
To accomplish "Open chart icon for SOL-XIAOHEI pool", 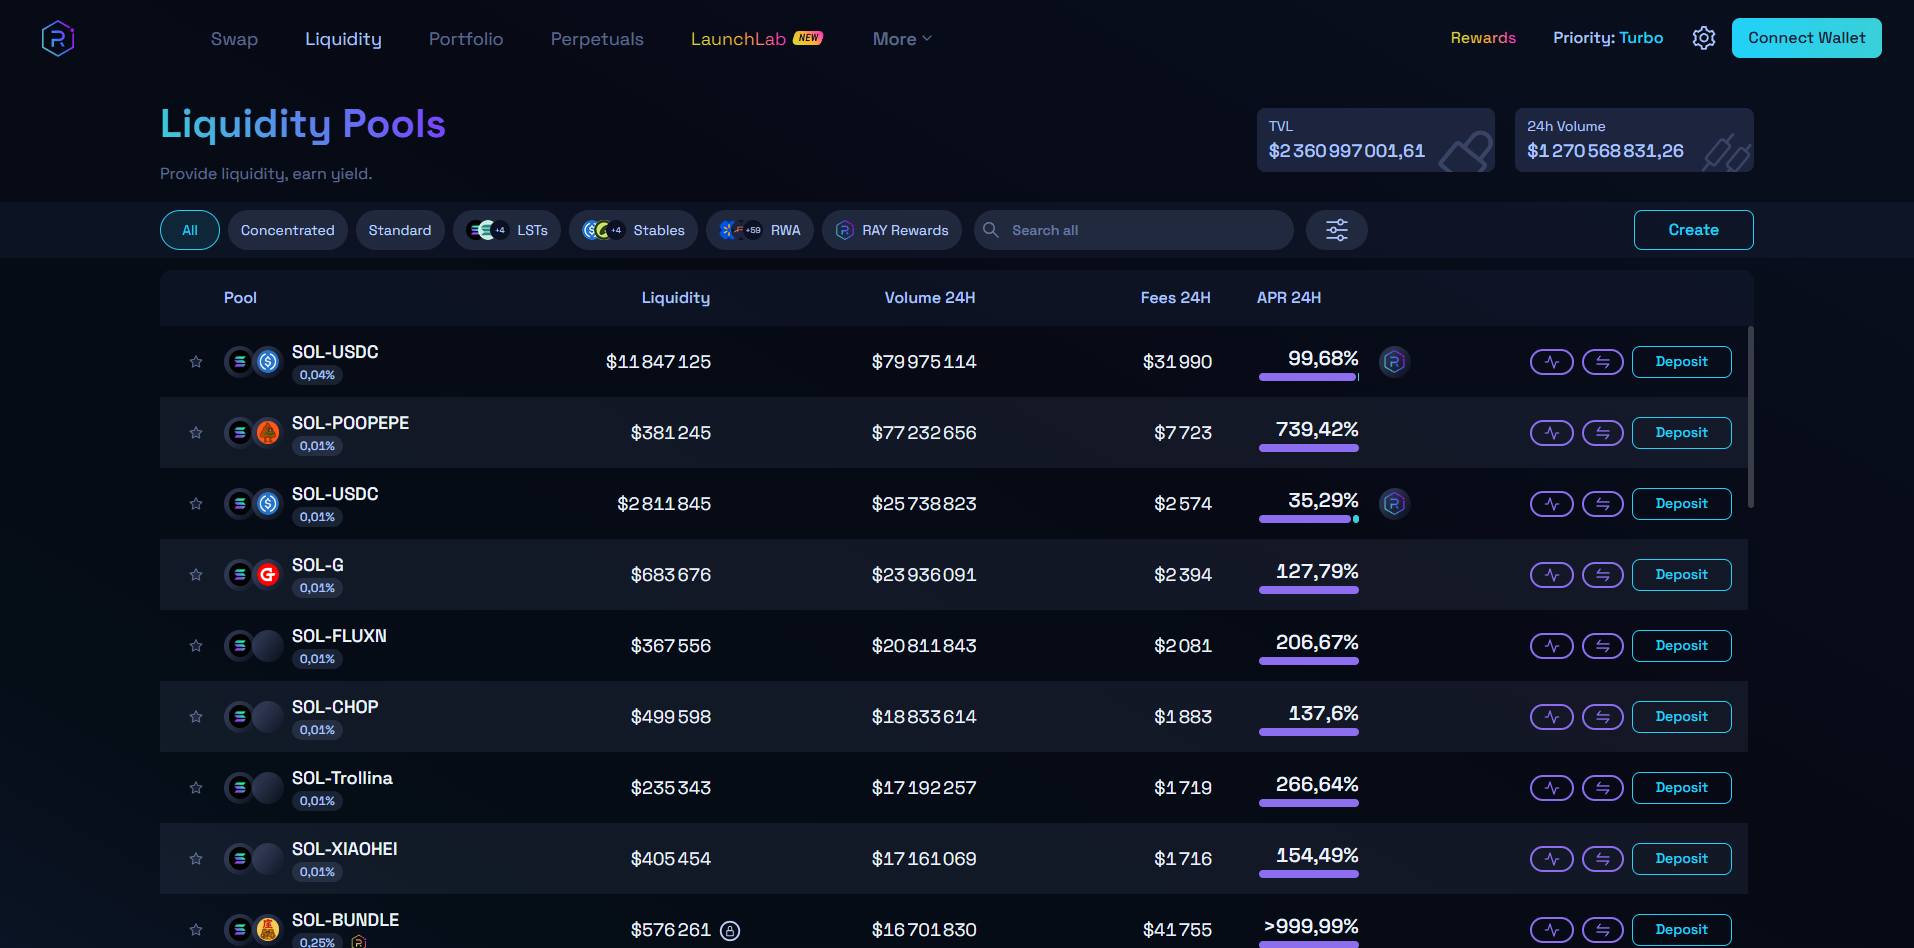I will tap(1551, 859).
